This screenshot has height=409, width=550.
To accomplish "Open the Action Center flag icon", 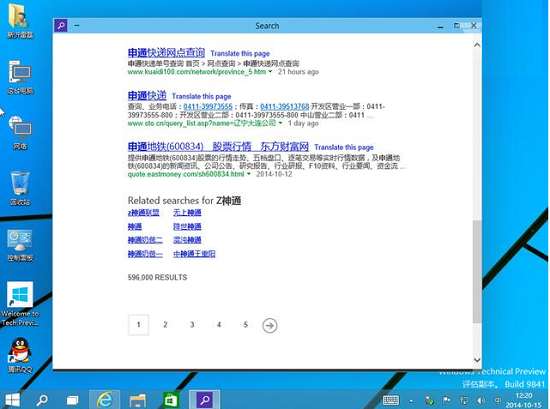I will click(x=446, y=400).
